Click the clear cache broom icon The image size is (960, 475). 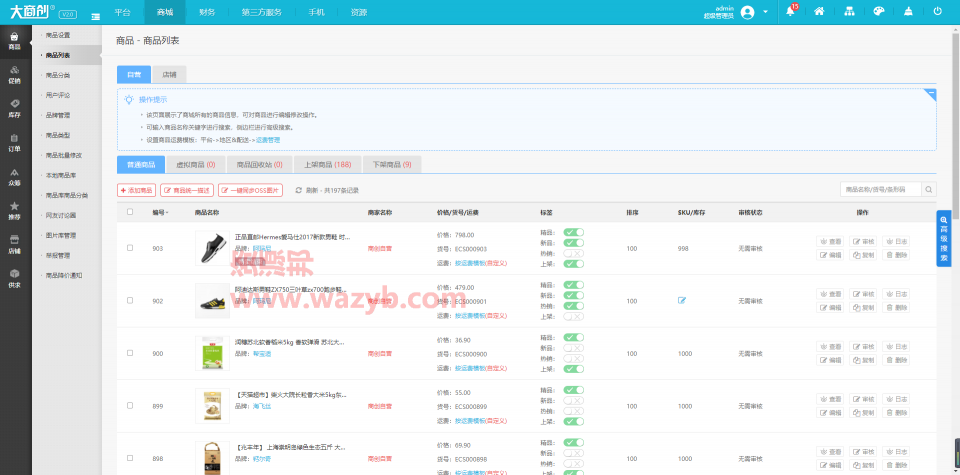908,12
